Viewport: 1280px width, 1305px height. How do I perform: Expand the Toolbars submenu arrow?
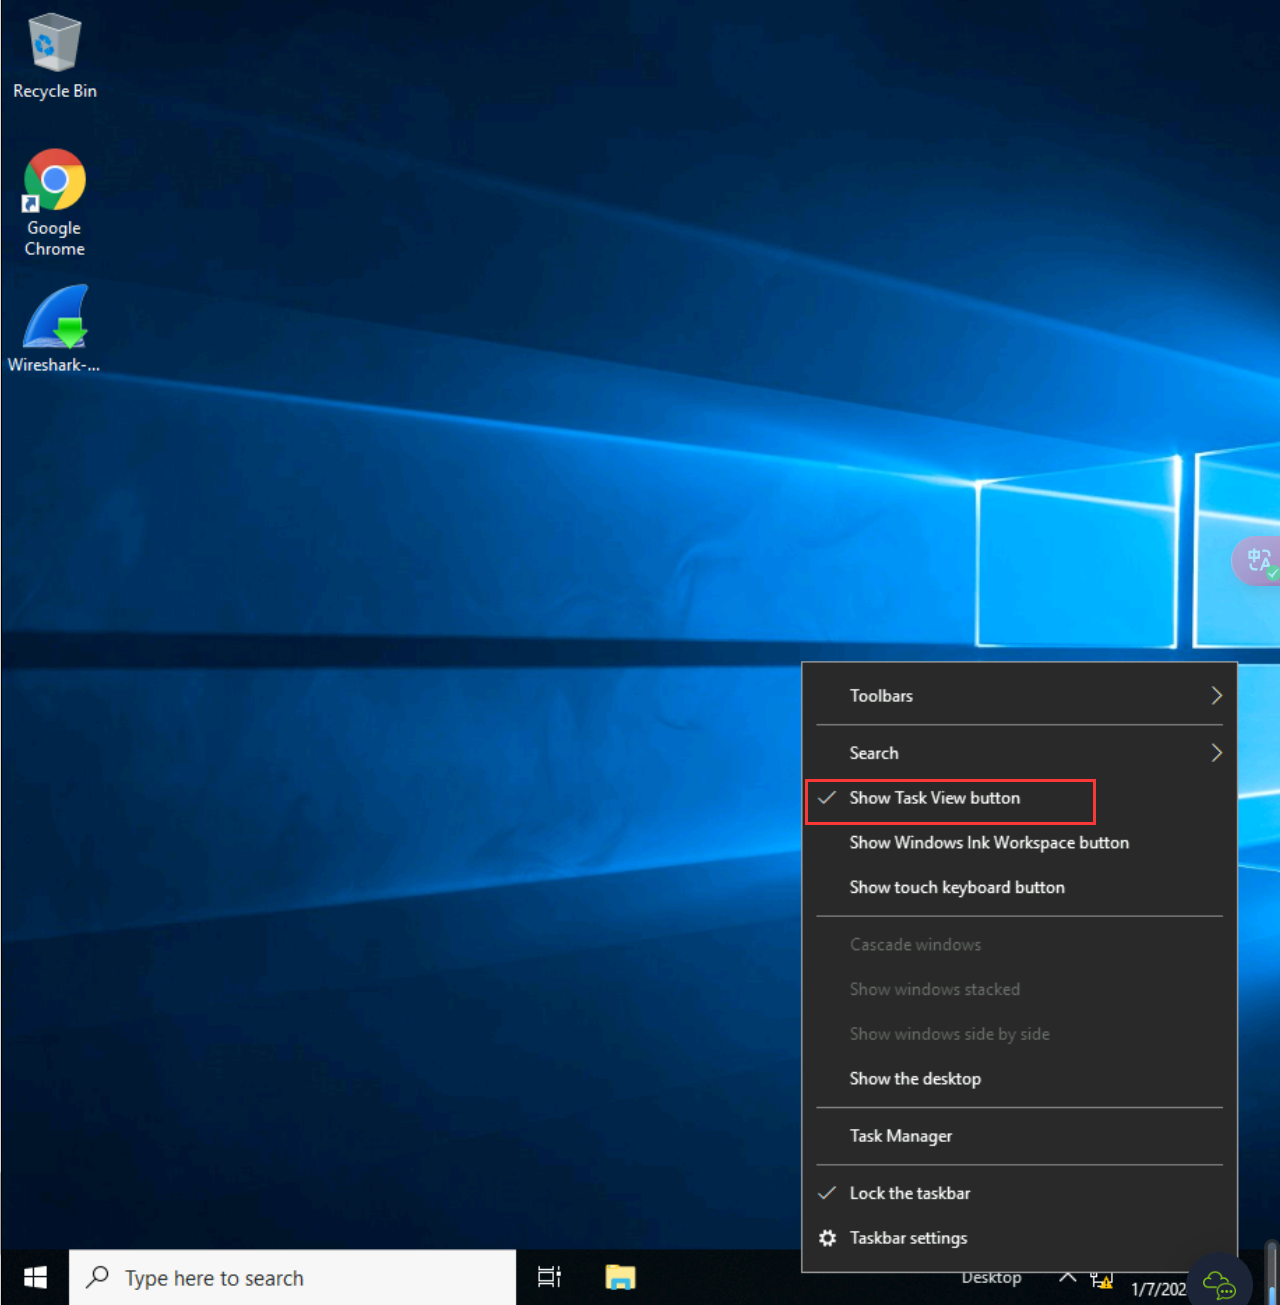click(1216, 695)
